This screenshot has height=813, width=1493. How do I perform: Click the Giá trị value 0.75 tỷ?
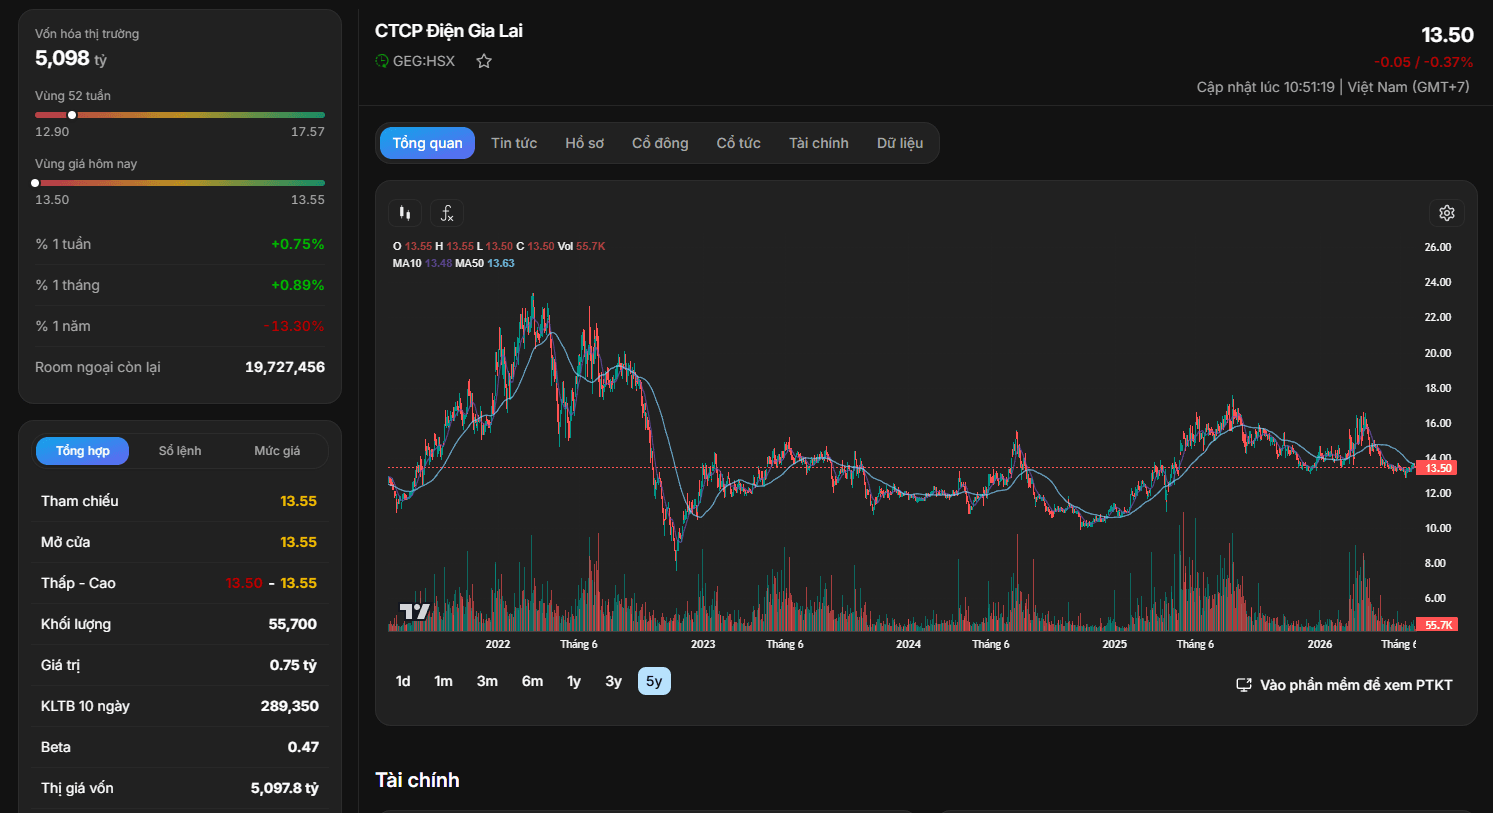(293, 665)
